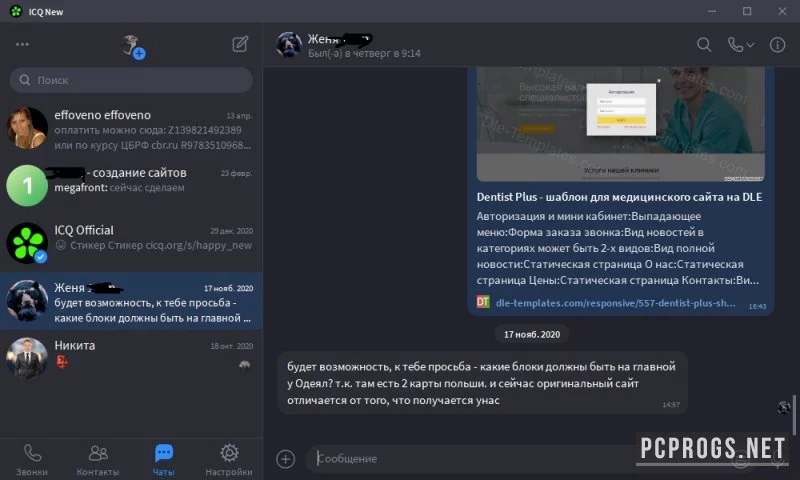
Task: Close the ICQ New window
Action: click(x=782, y=11)
